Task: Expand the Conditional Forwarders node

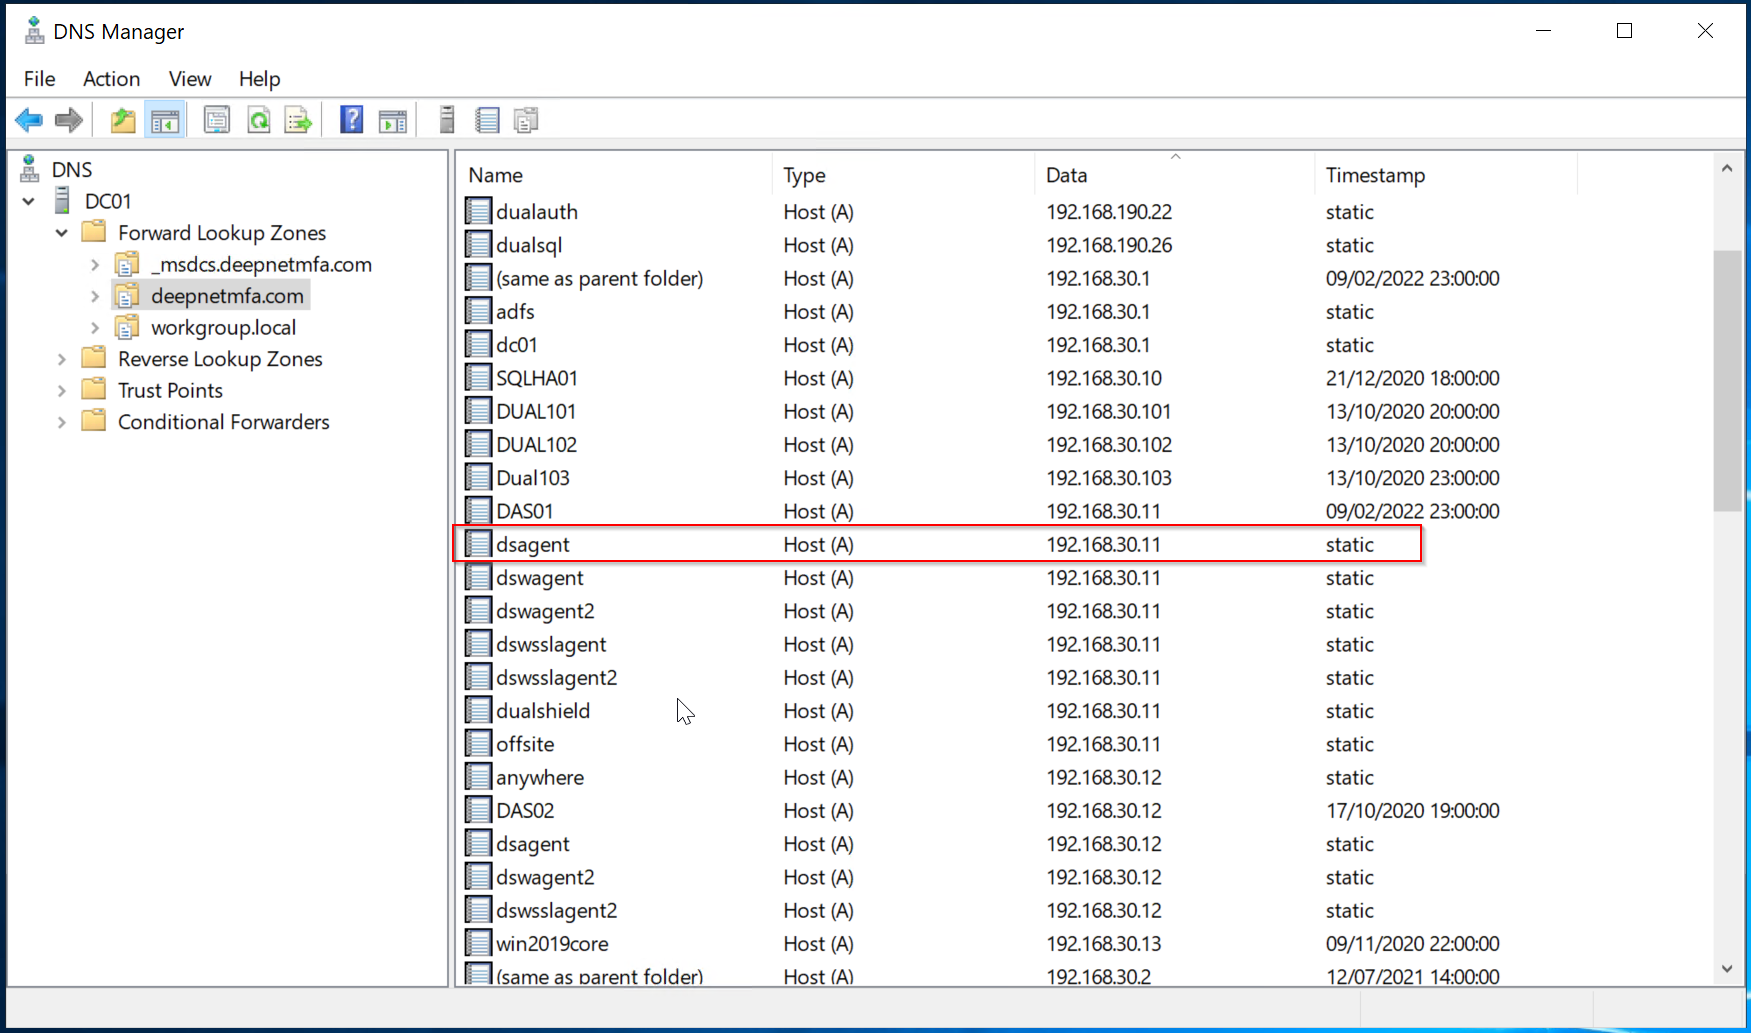Action: (62, 422)
